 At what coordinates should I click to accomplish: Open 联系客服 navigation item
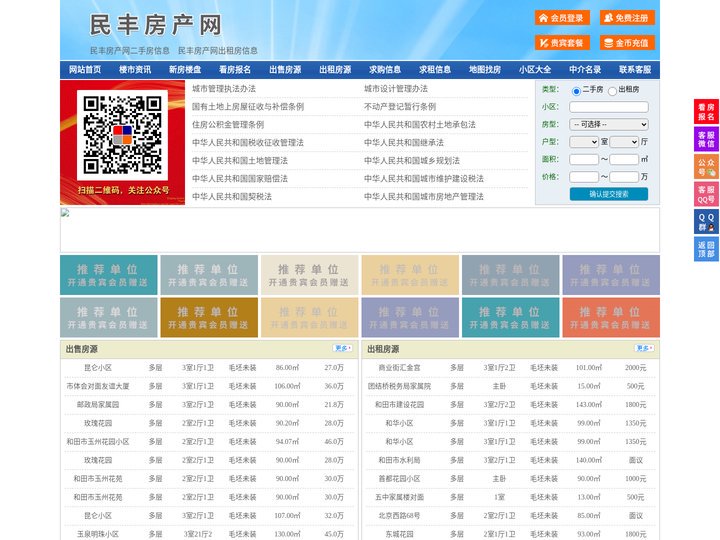(x=635, y=70)
